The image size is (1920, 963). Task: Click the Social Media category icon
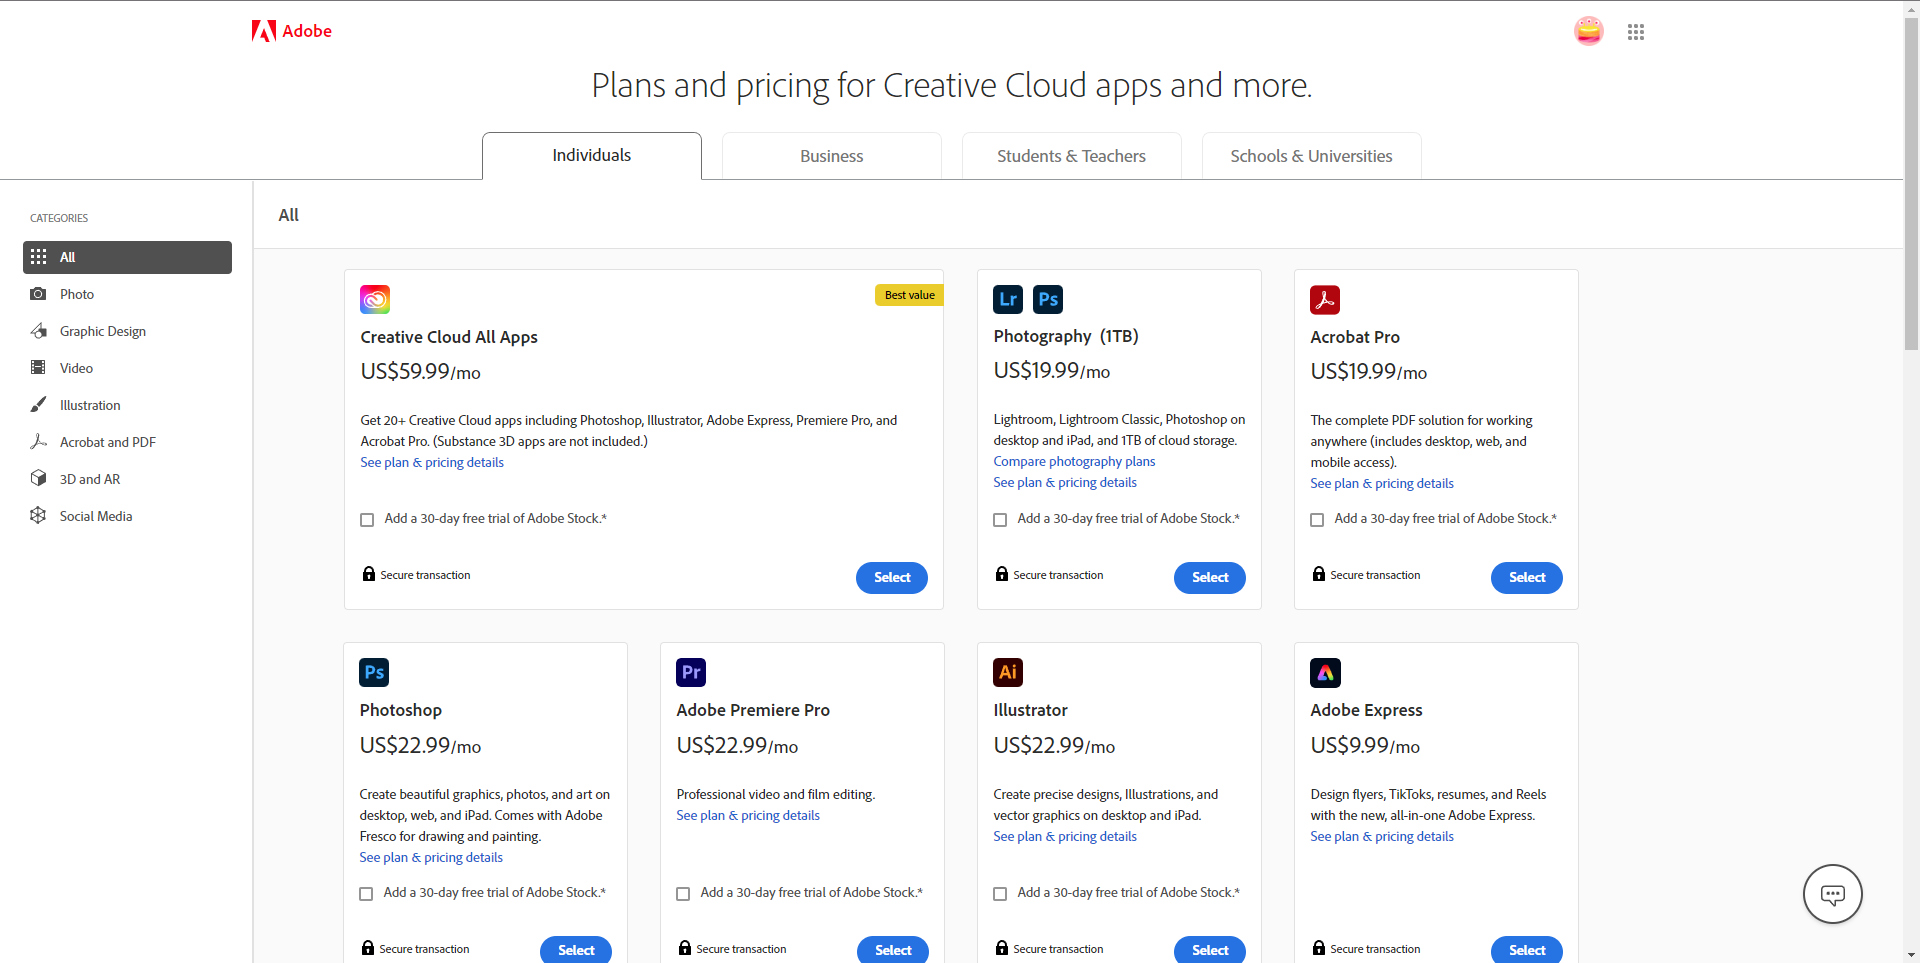tap(38, 515)
